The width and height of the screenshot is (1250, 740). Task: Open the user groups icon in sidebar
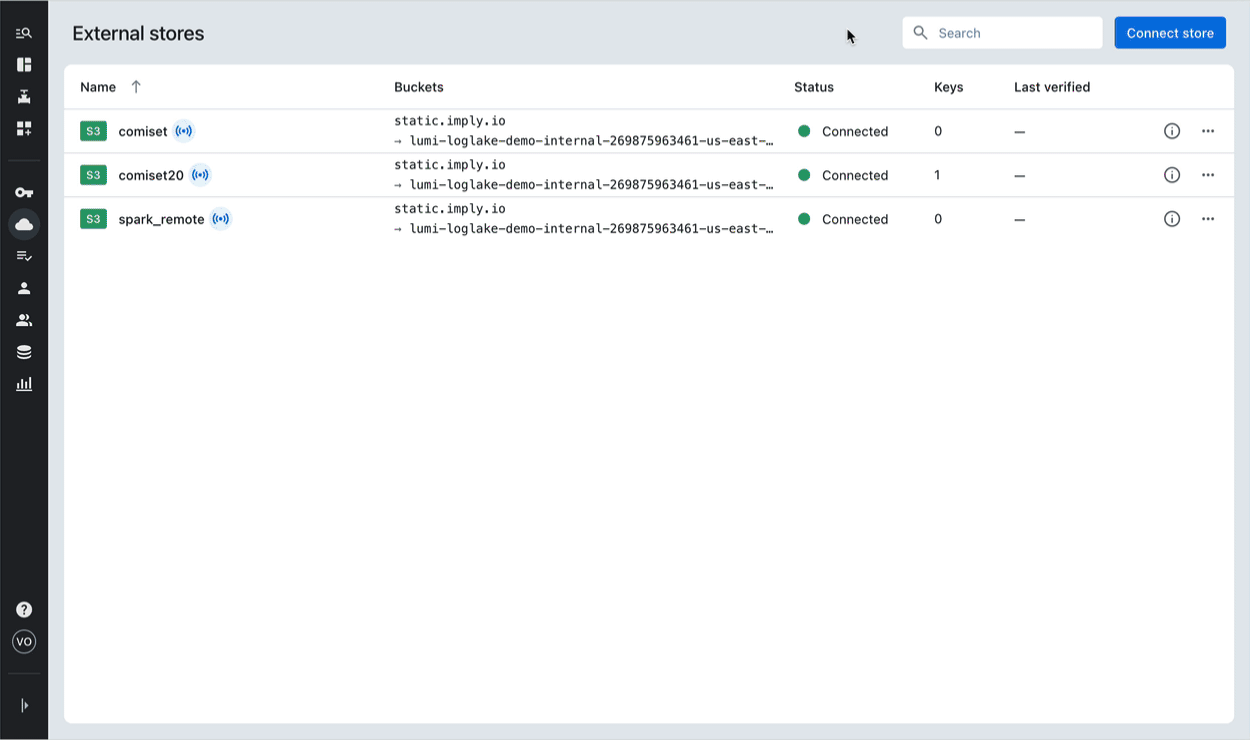(x=24, y=320)
